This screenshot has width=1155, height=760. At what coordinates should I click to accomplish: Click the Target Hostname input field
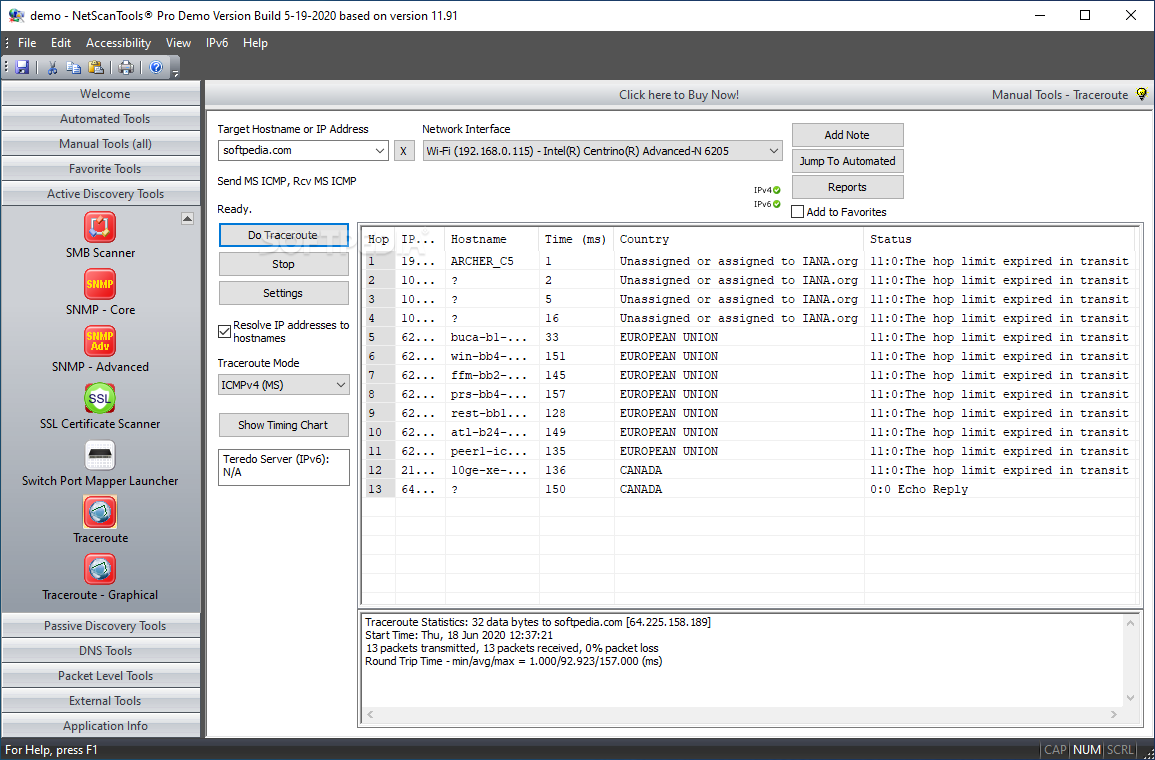click(x=296, y=151)
